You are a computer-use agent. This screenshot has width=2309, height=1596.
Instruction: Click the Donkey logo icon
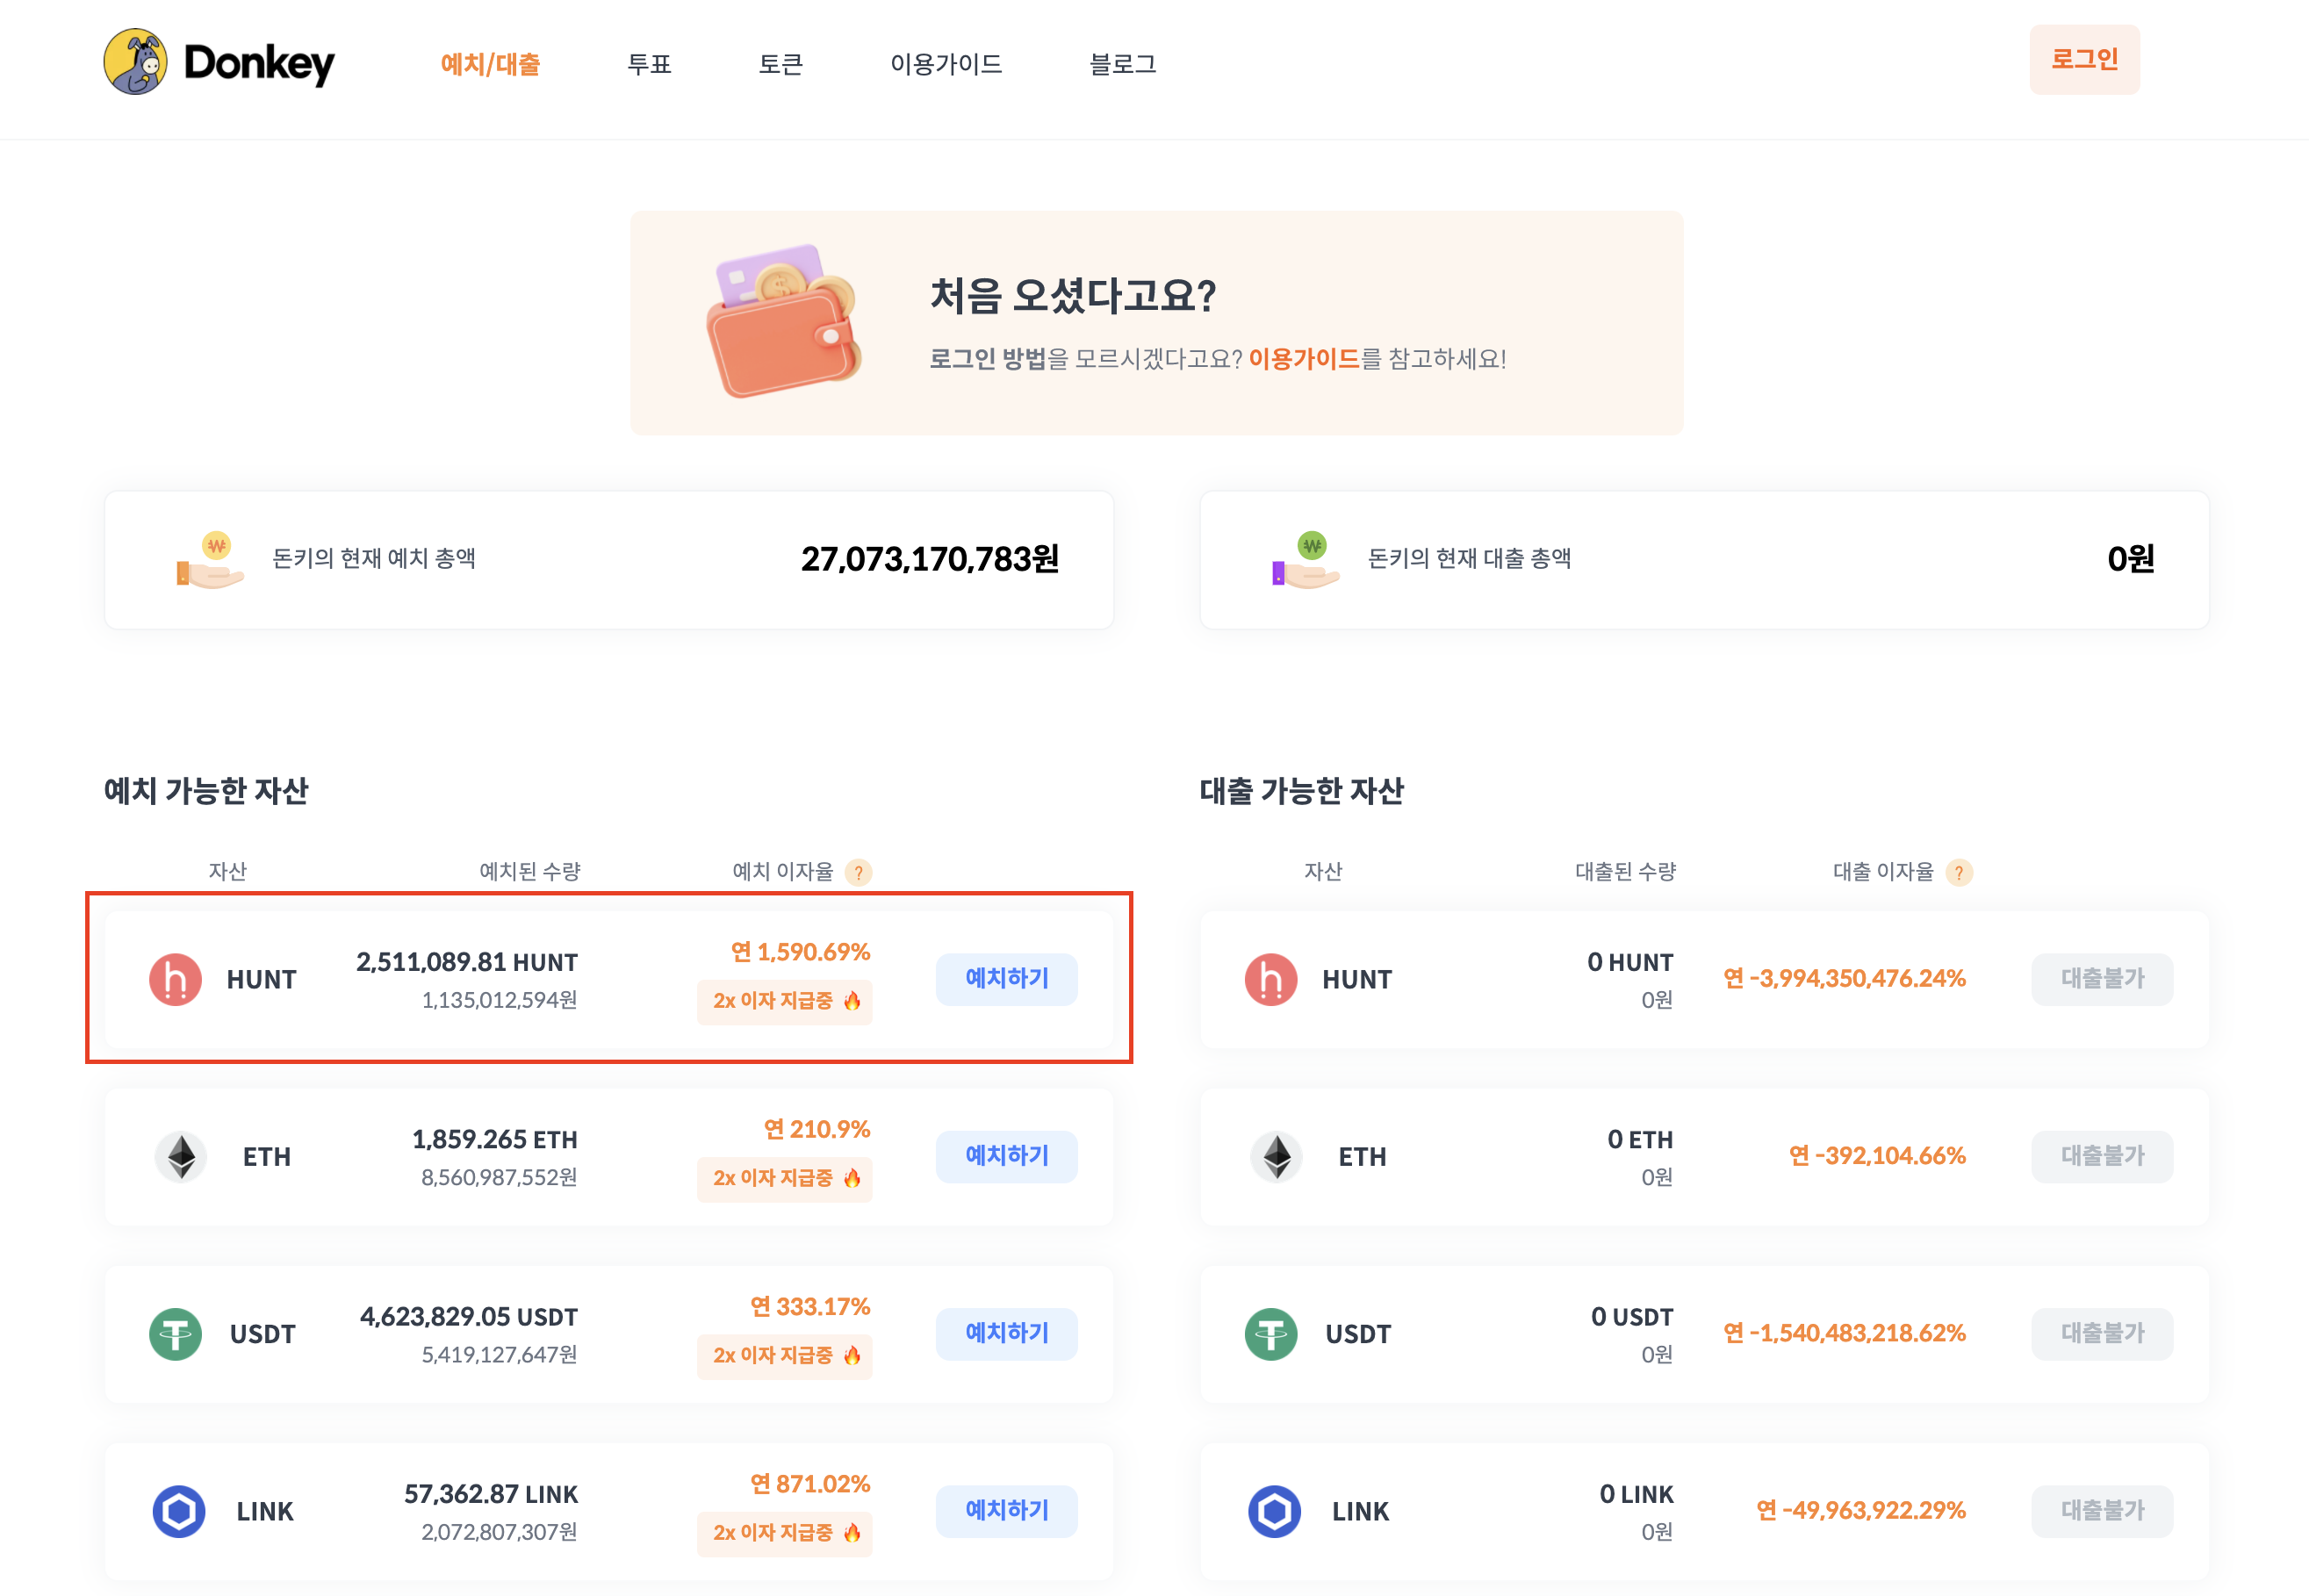[135, 62]
